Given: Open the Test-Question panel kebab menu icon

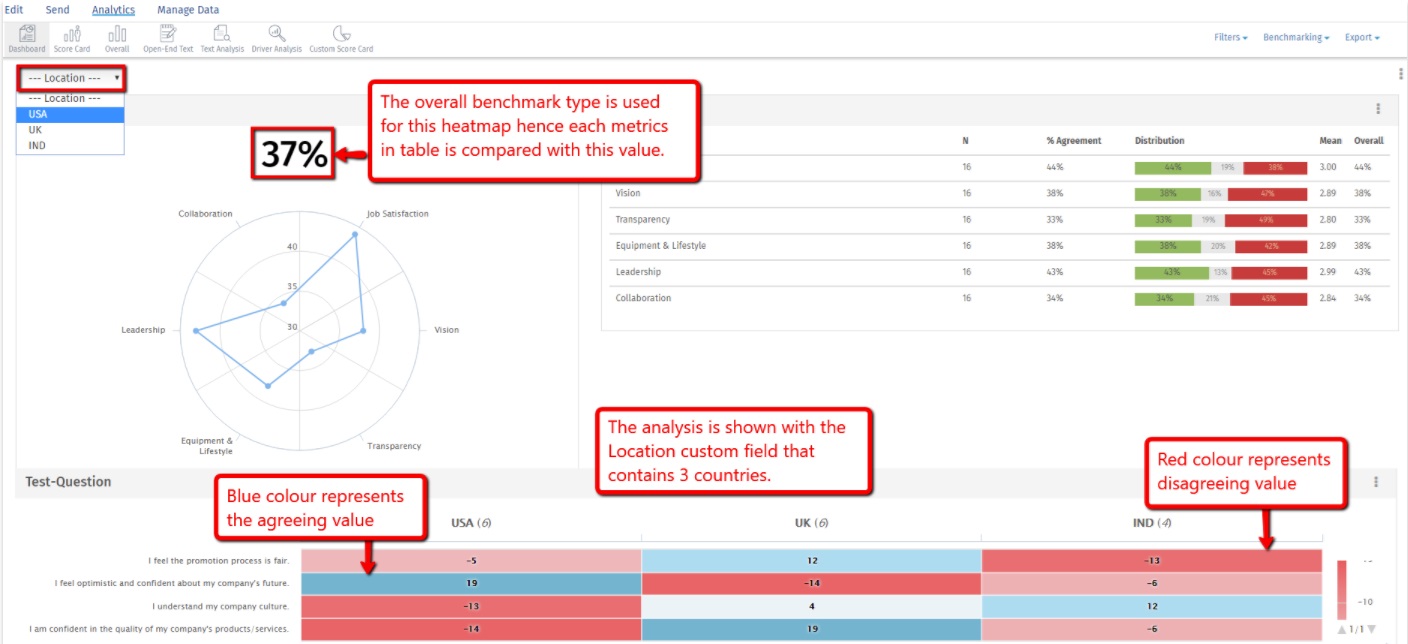Looking at the screenshot, I should coord(1376,481).
